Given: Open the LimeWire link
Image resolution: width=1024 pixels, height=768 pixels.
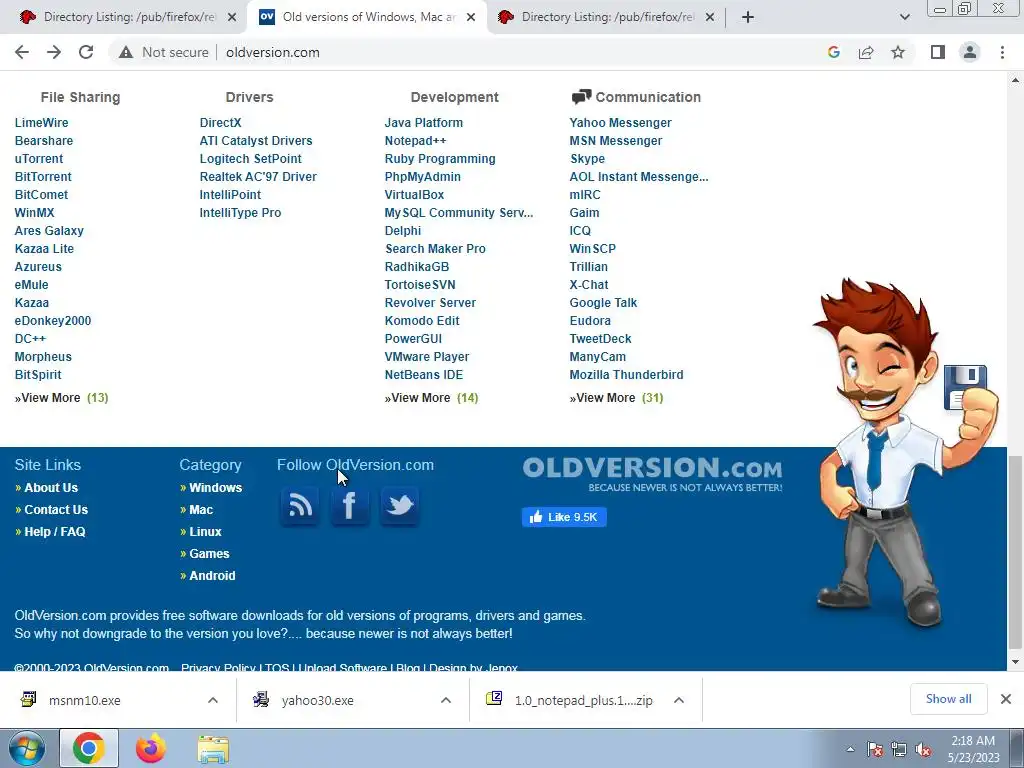Looking at the screenshot, I should (x=41, y=123).
